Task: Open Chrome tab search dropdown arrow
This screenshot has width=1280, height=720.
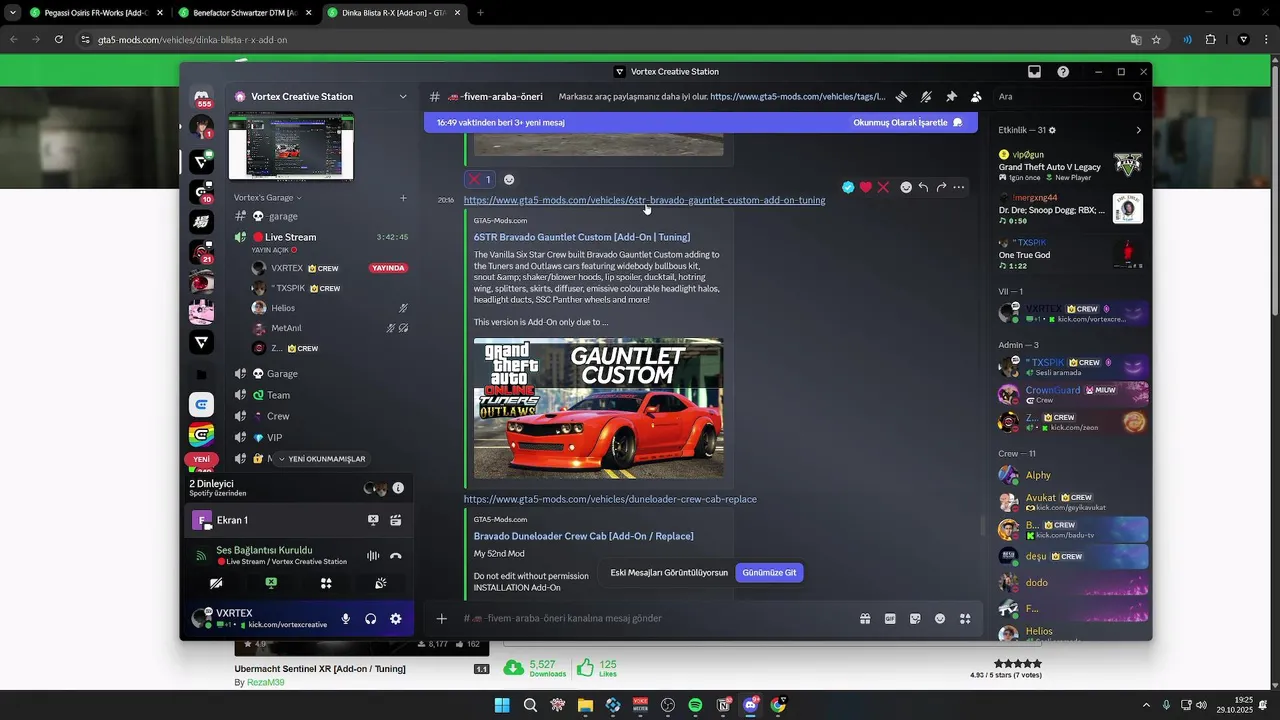Action: pyautogui.click(x=13, y=13)
